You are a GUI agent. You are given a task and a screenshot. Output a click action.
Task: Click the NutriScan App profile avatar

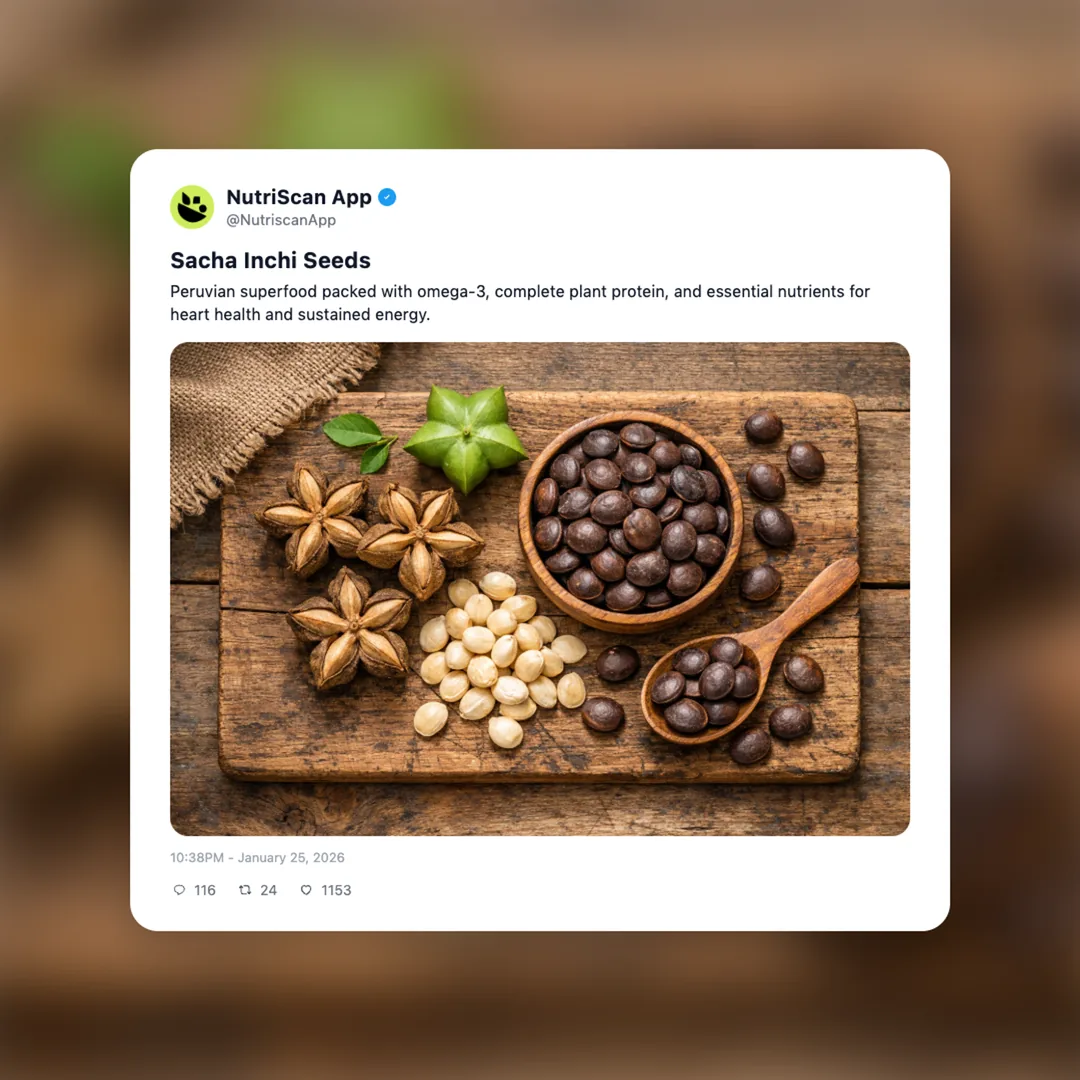(x=192, y=207)
